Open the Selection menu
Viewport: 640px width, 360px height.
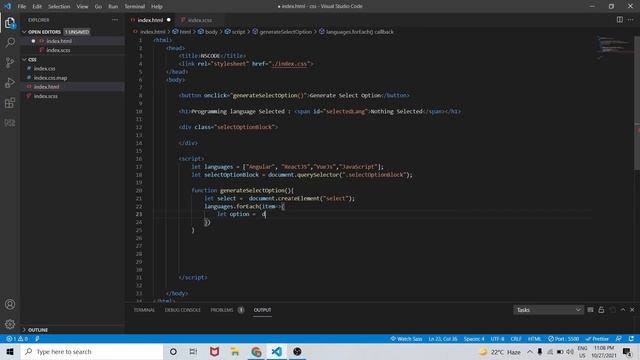[59, 7]
